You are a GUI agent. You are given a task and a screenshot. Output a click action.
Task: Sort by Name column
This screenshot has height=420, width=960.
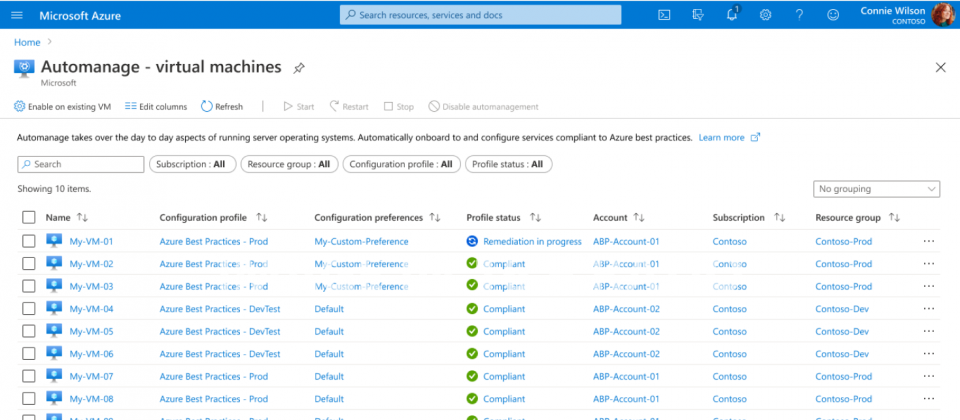67,217
